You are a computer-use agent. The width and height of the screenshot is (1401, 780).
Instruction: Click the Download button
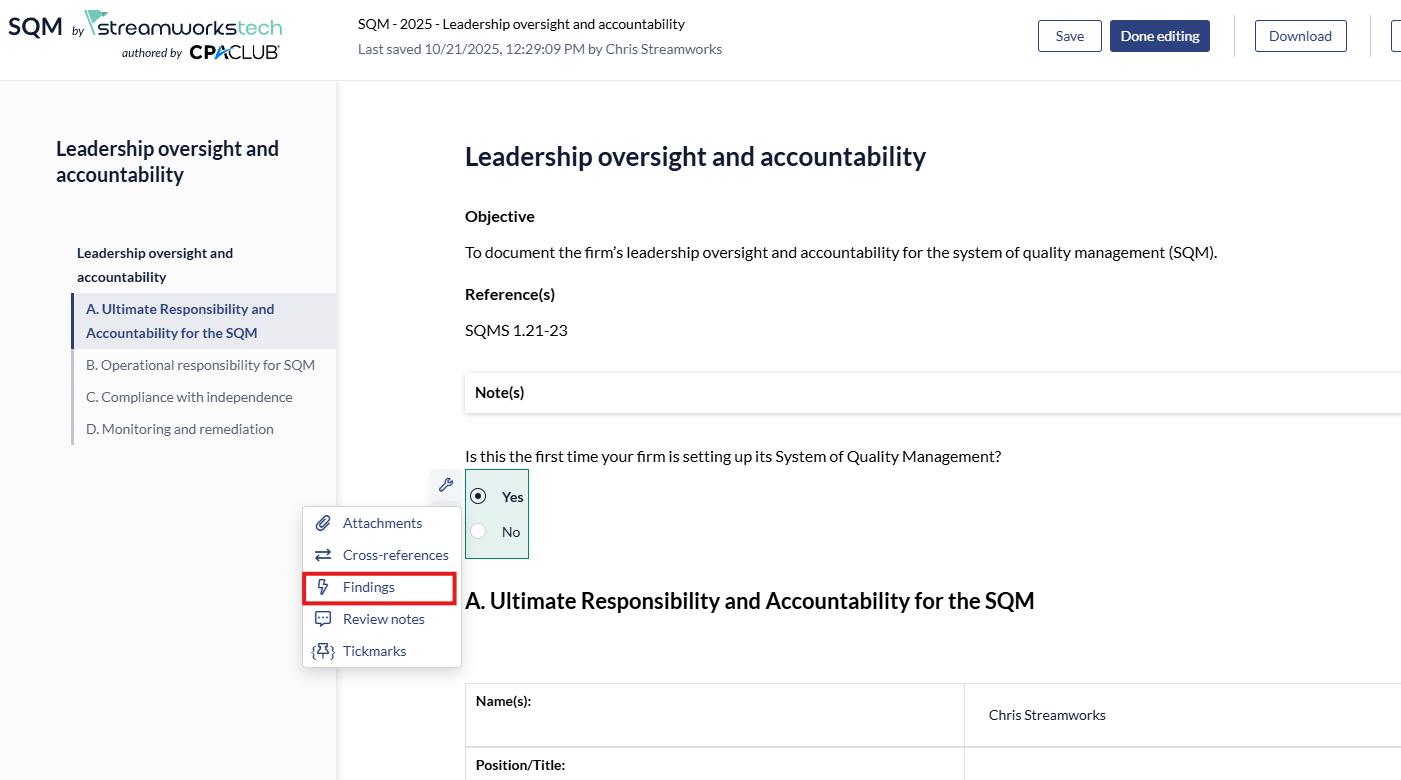pos(1300,36)
